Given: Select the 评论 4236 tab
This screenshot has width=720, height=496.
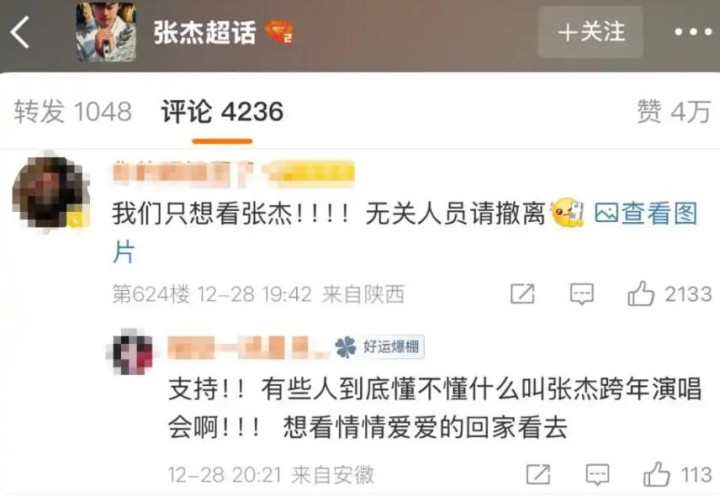Looking at the screenshot, I should (222, 112).
